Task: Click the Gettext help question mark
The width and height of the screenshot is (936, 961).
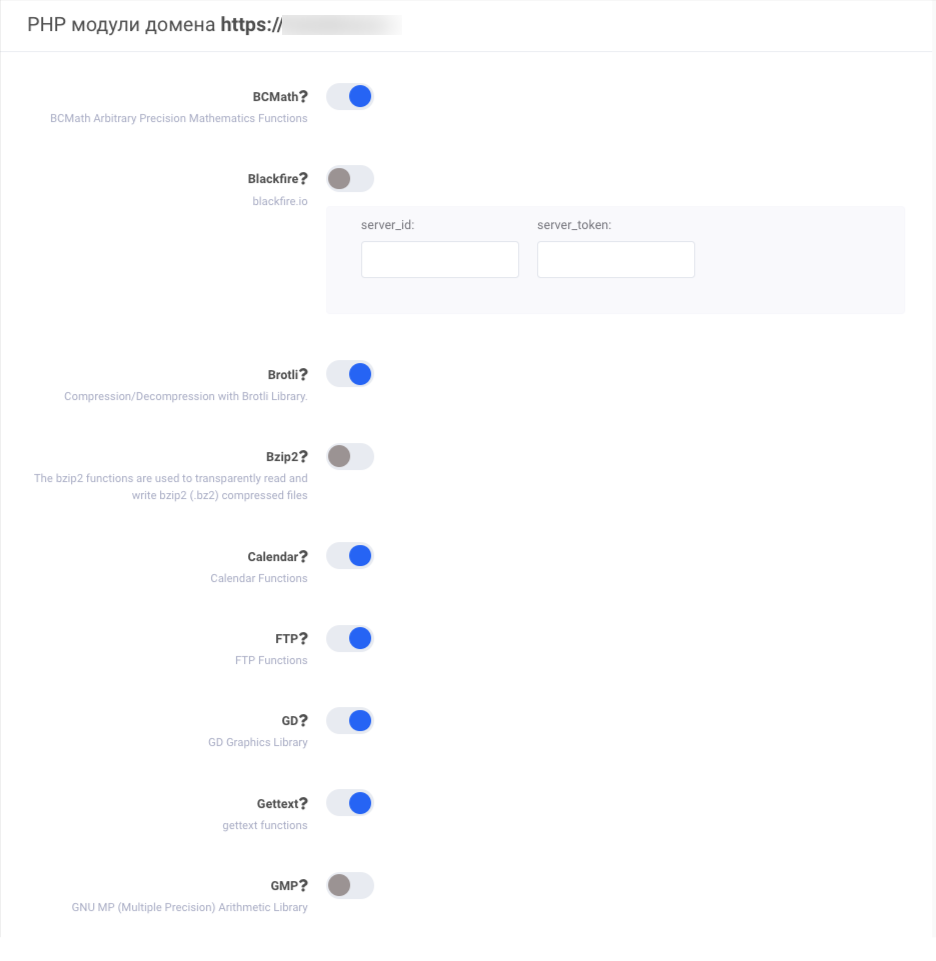Action: click(x=303, y=803)
